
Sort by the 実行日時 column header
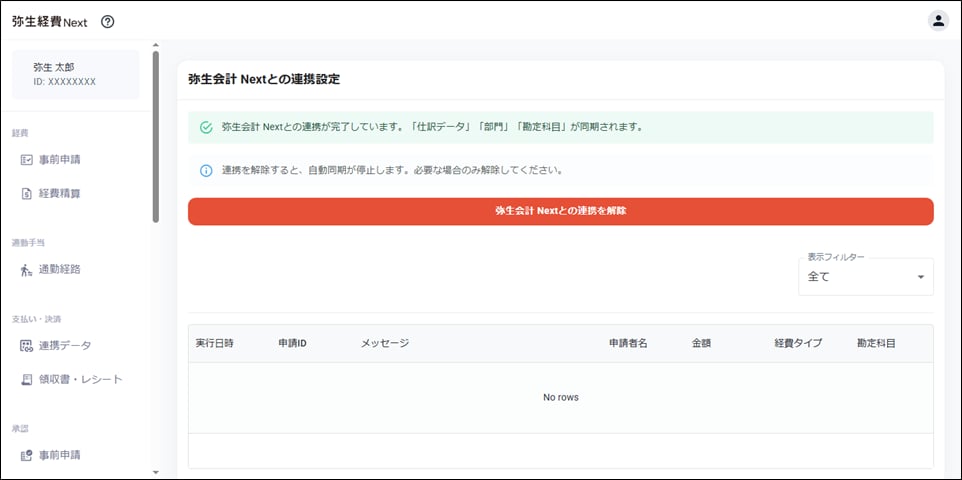214,344
